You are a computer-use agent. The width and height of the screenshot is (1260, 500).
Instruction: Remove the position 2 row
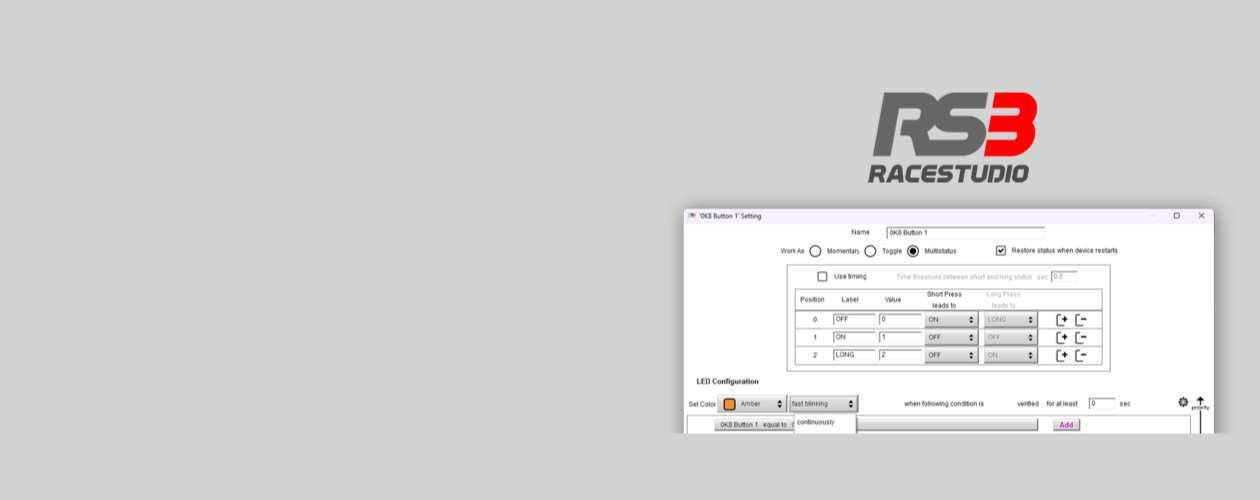(1081, 355)
